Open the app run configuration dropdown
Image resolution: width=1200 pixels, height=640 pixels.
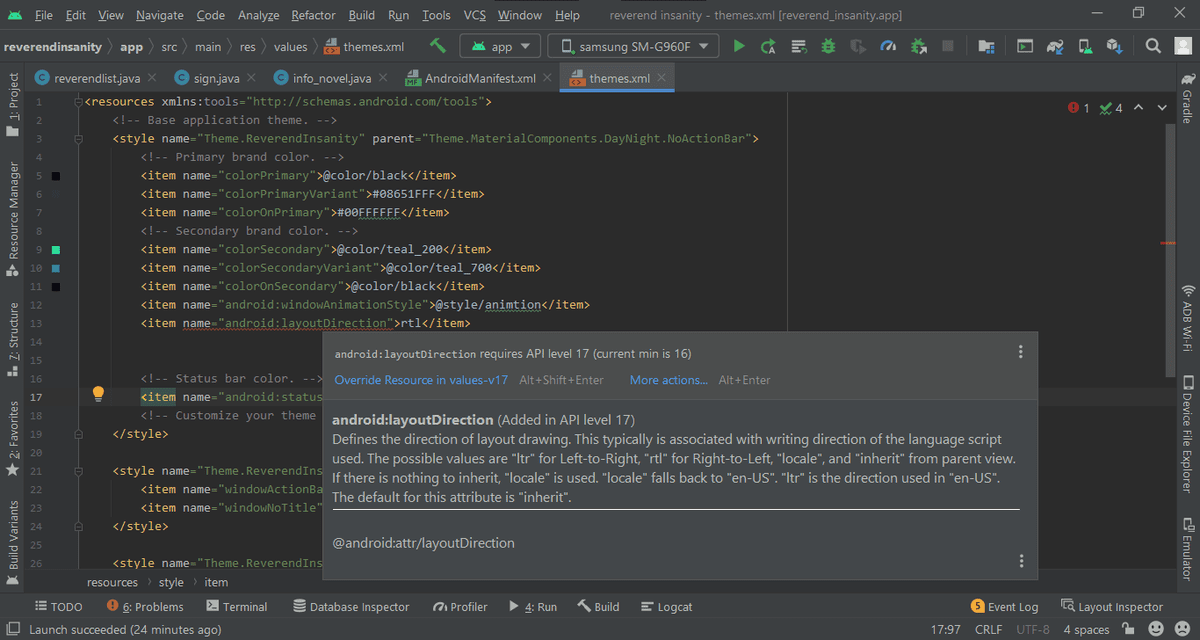pyautogui.click(x=501, y=46)
